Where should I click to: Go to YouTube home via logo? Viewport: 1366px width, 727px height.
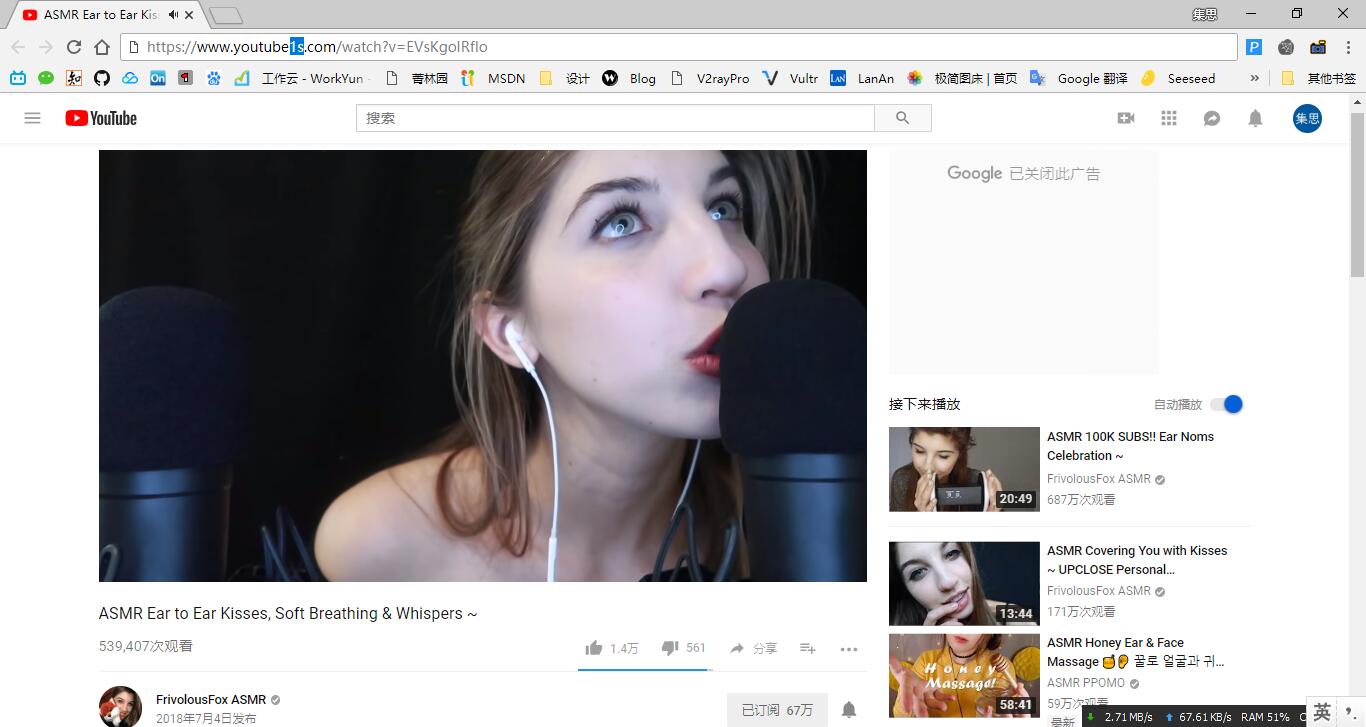pyautogui.click(x=101, y=118)
